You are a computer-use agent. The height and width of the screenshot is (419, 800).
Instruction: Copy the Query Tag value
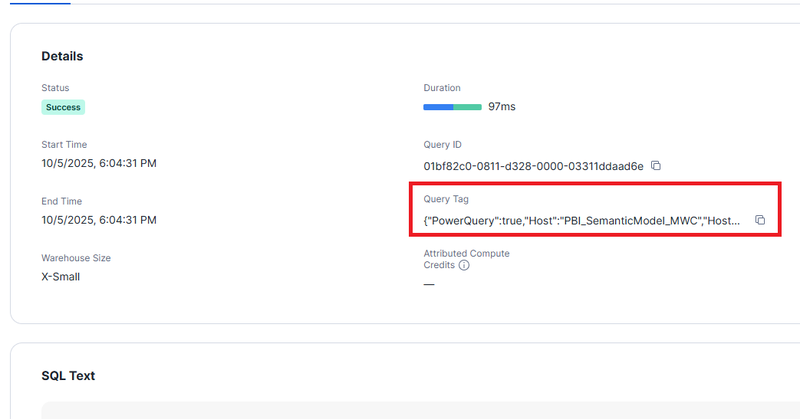point(760,220)
